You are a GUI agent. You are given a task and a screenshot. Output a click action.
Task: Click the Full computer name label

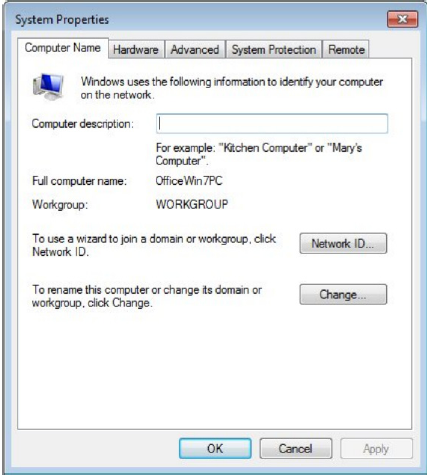pyautogui.click(x=79, y=181)
